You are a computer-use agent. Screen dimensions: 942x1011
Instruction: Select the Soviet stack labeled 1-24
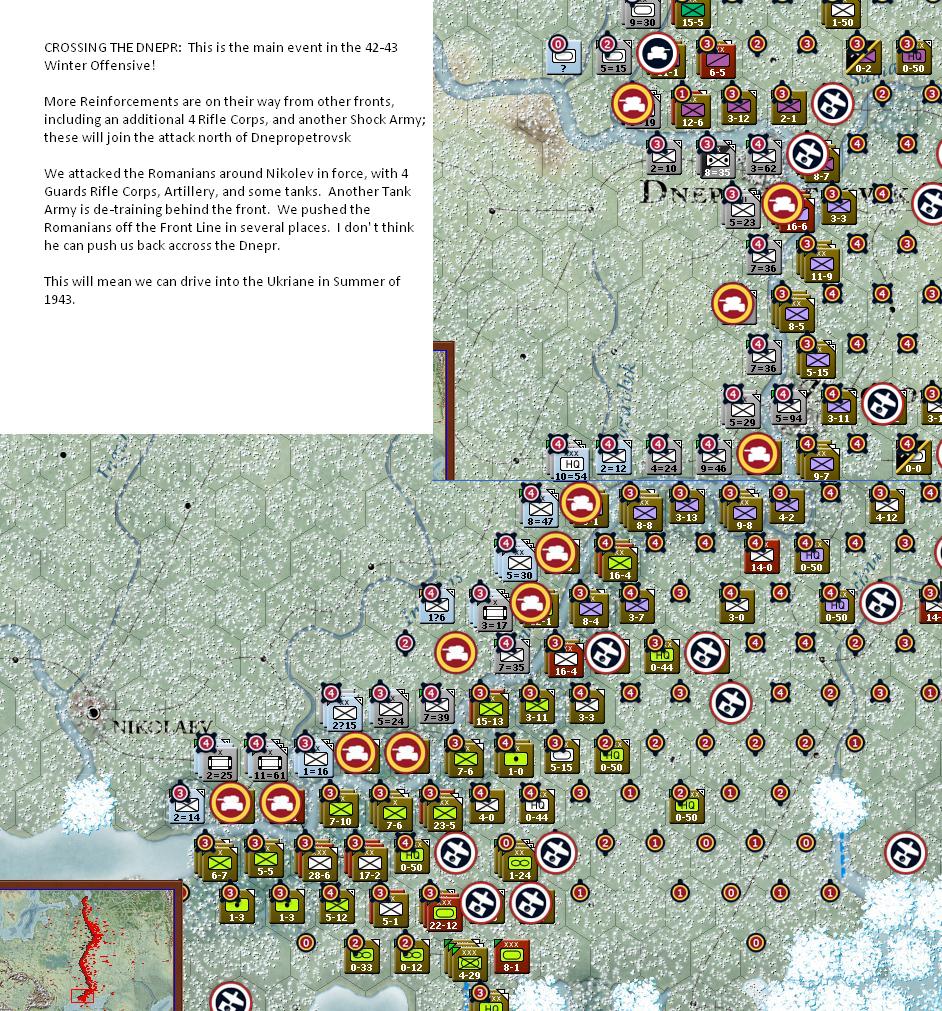tap(519, 864)
